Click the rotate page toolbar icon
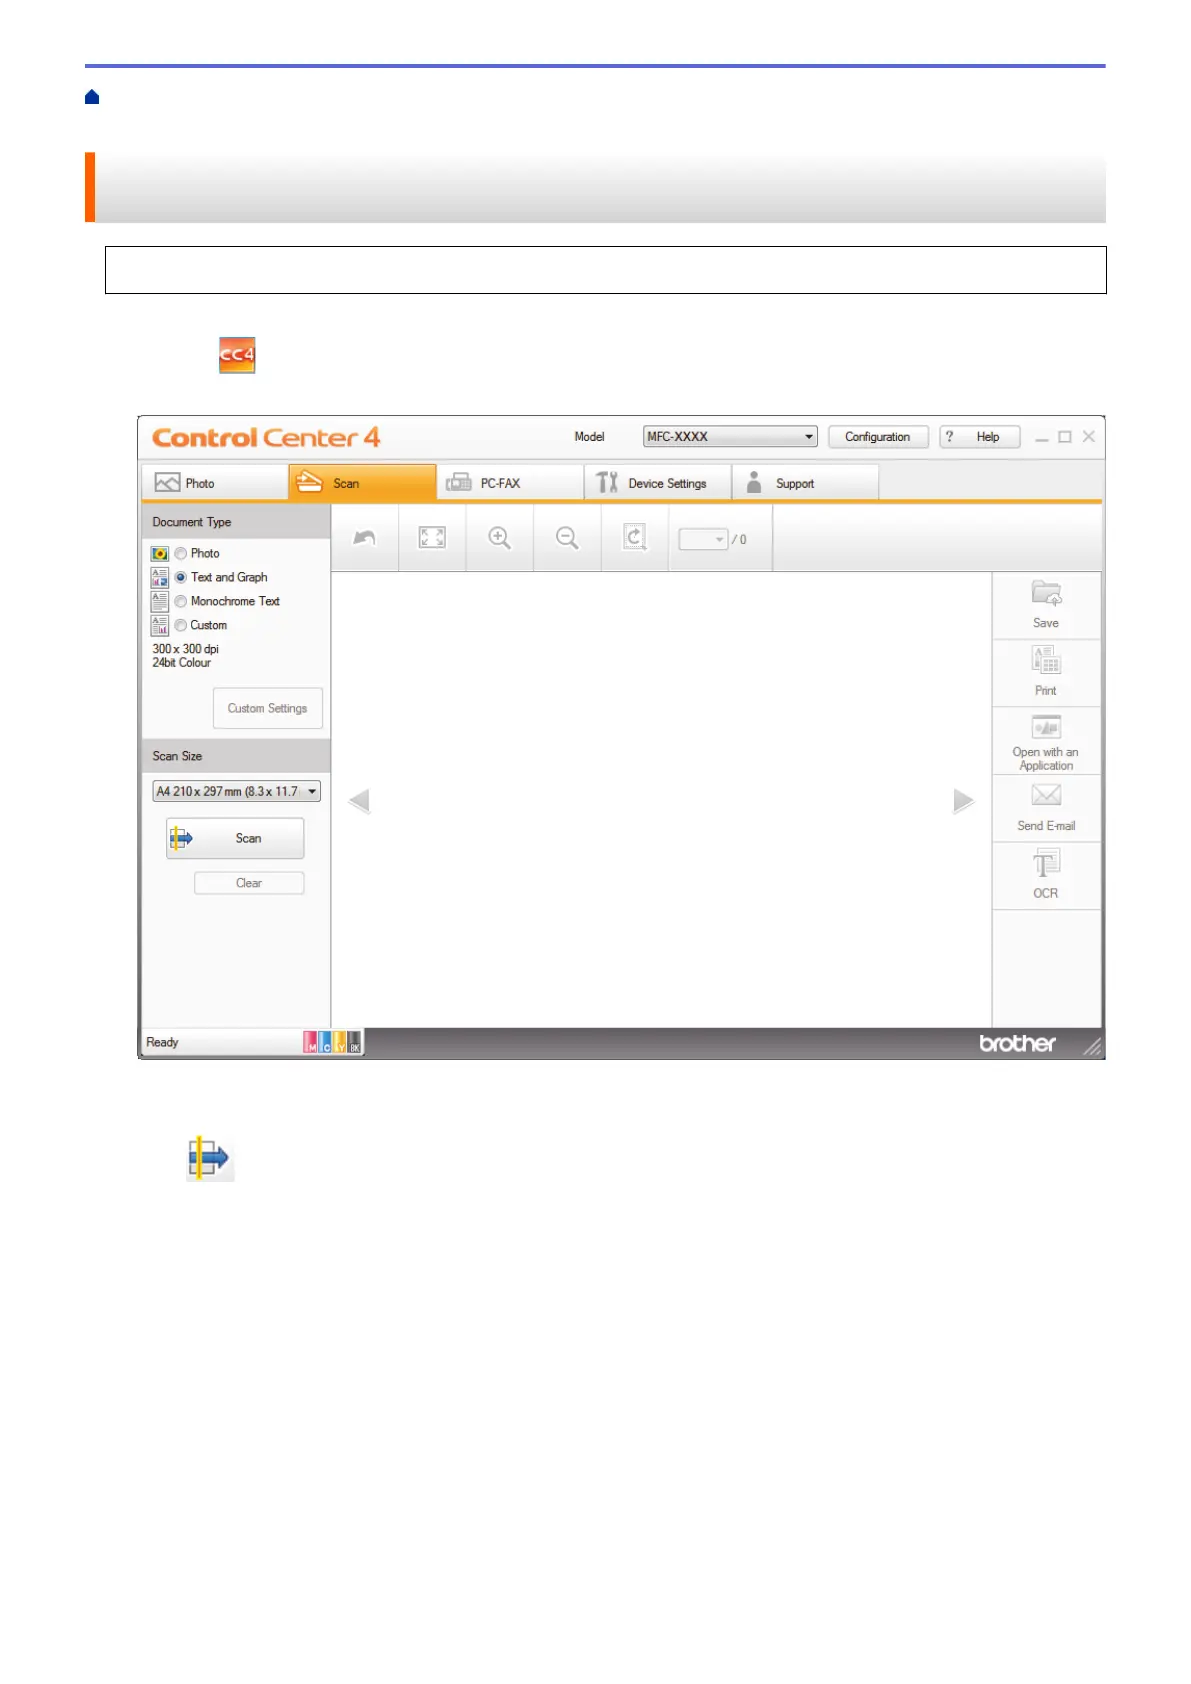Image resolution: width=1191 pixels, height=1684 pixels. point(635,538)
